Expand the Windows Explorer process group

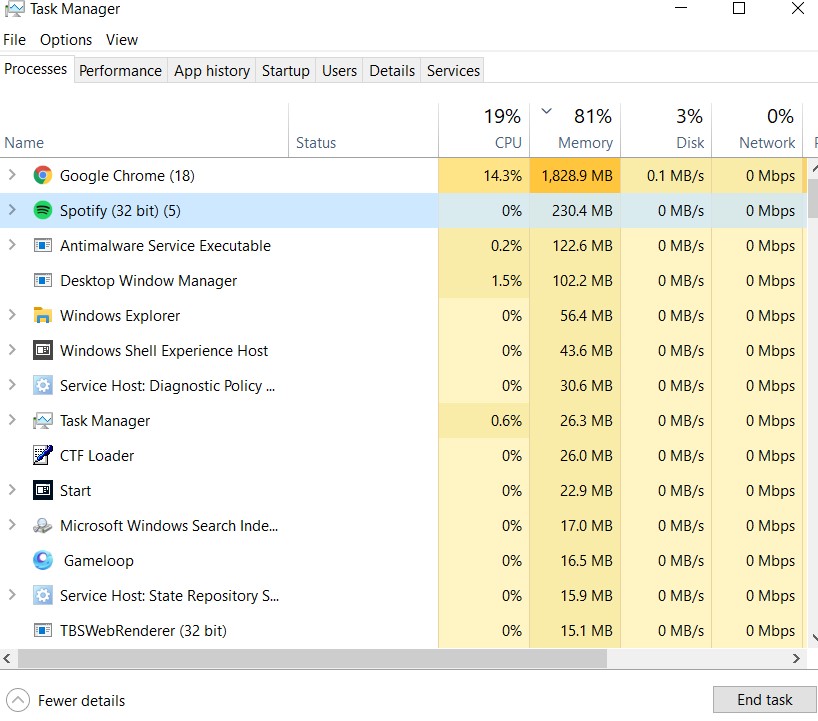(12, 315)
